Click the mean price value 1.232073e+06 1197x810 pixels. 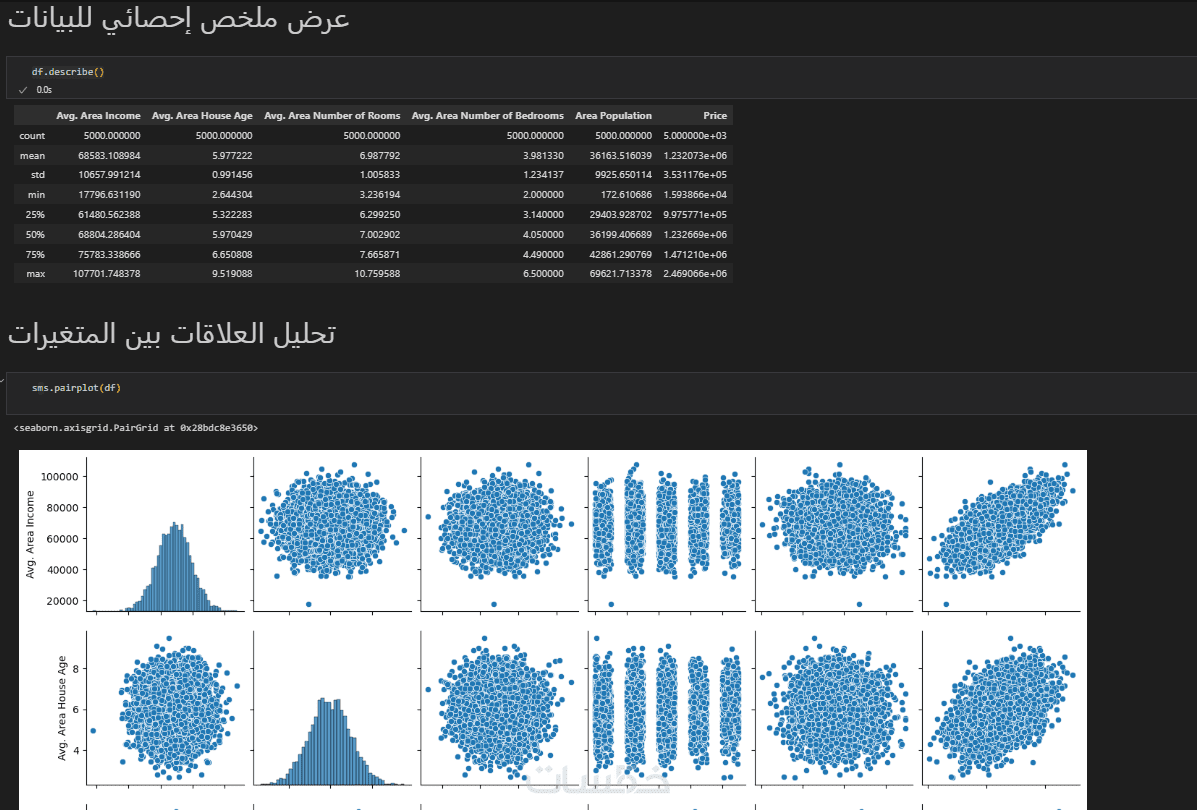pyautogui.click(x=695, y=156)
